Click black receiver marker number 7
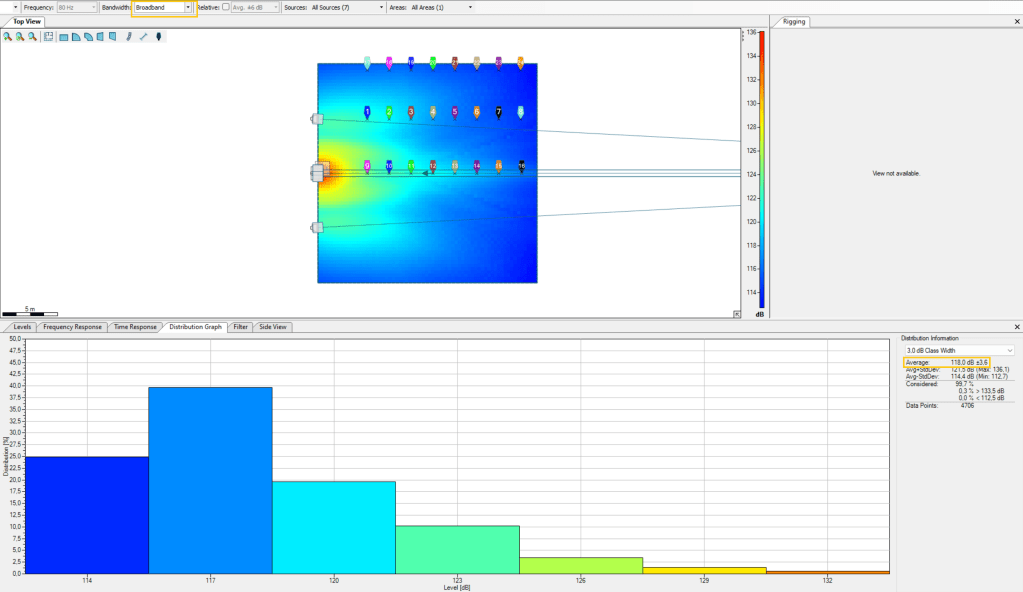1023x592 pixels. [499, 113]
